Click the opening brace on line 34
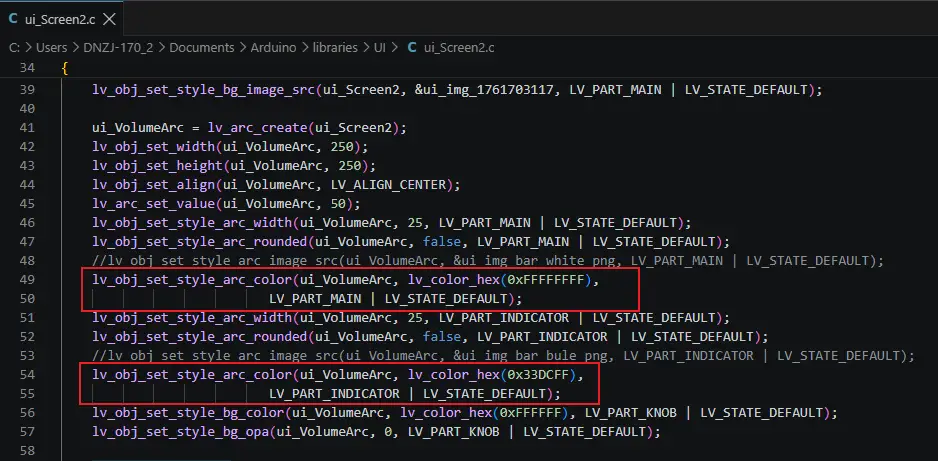The width and height of the screenshot is (938, 461). click(x=65, y=68)
